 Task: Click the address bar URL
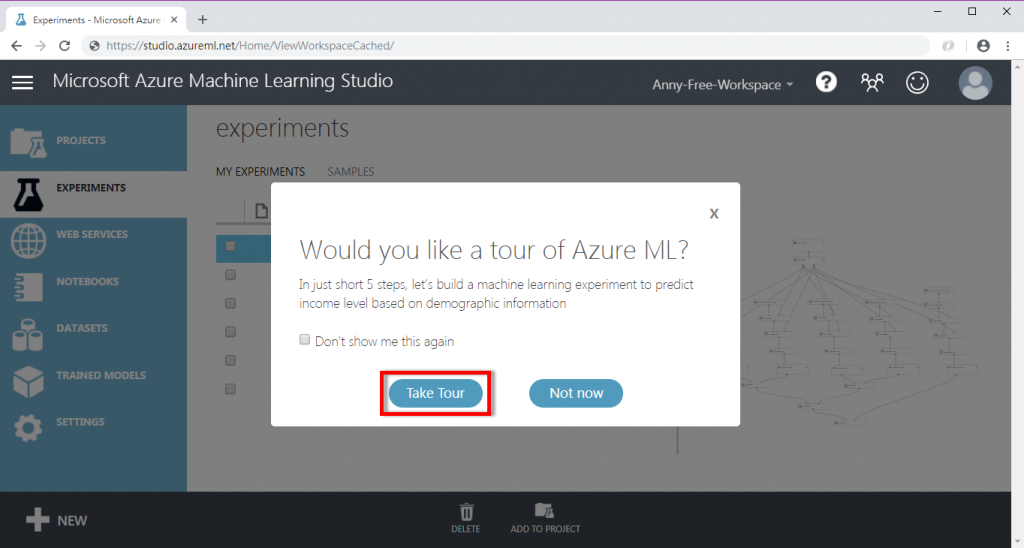click(250, 46)
